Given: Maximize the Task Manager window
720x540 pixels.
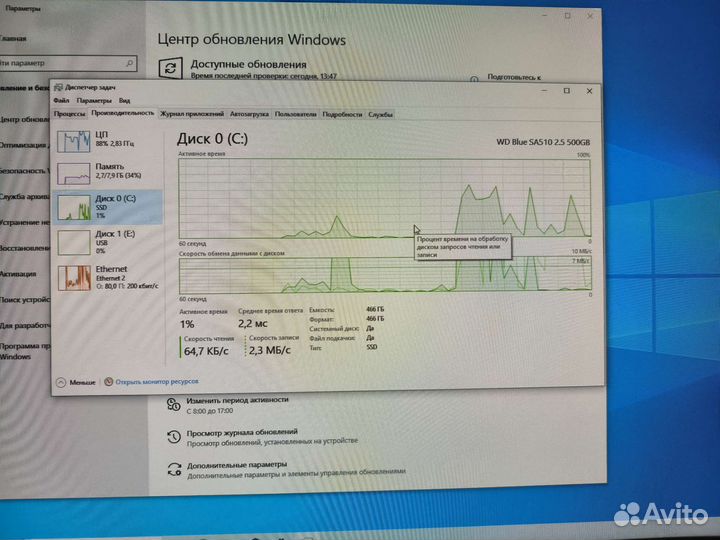Looking at the screenshot, I should (567, 91).
